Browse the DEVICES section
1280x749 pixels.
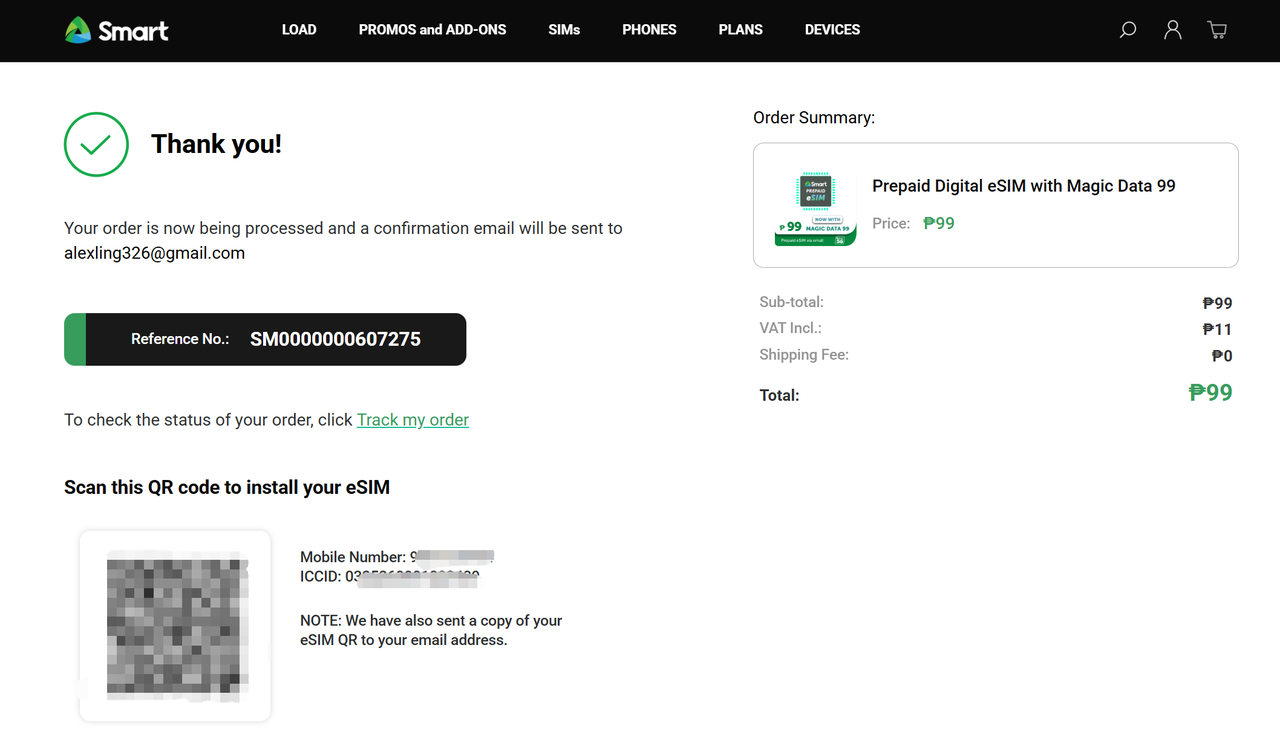click(x=832, y=30)
